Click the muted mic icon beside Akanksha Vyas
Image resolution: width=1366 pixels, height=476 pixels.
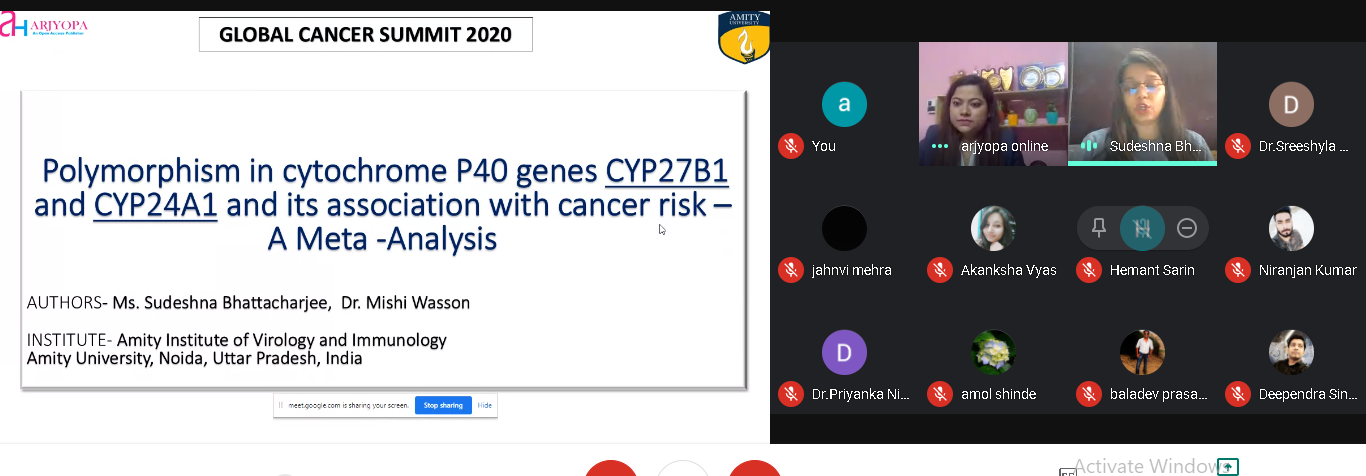coord(939,270)
